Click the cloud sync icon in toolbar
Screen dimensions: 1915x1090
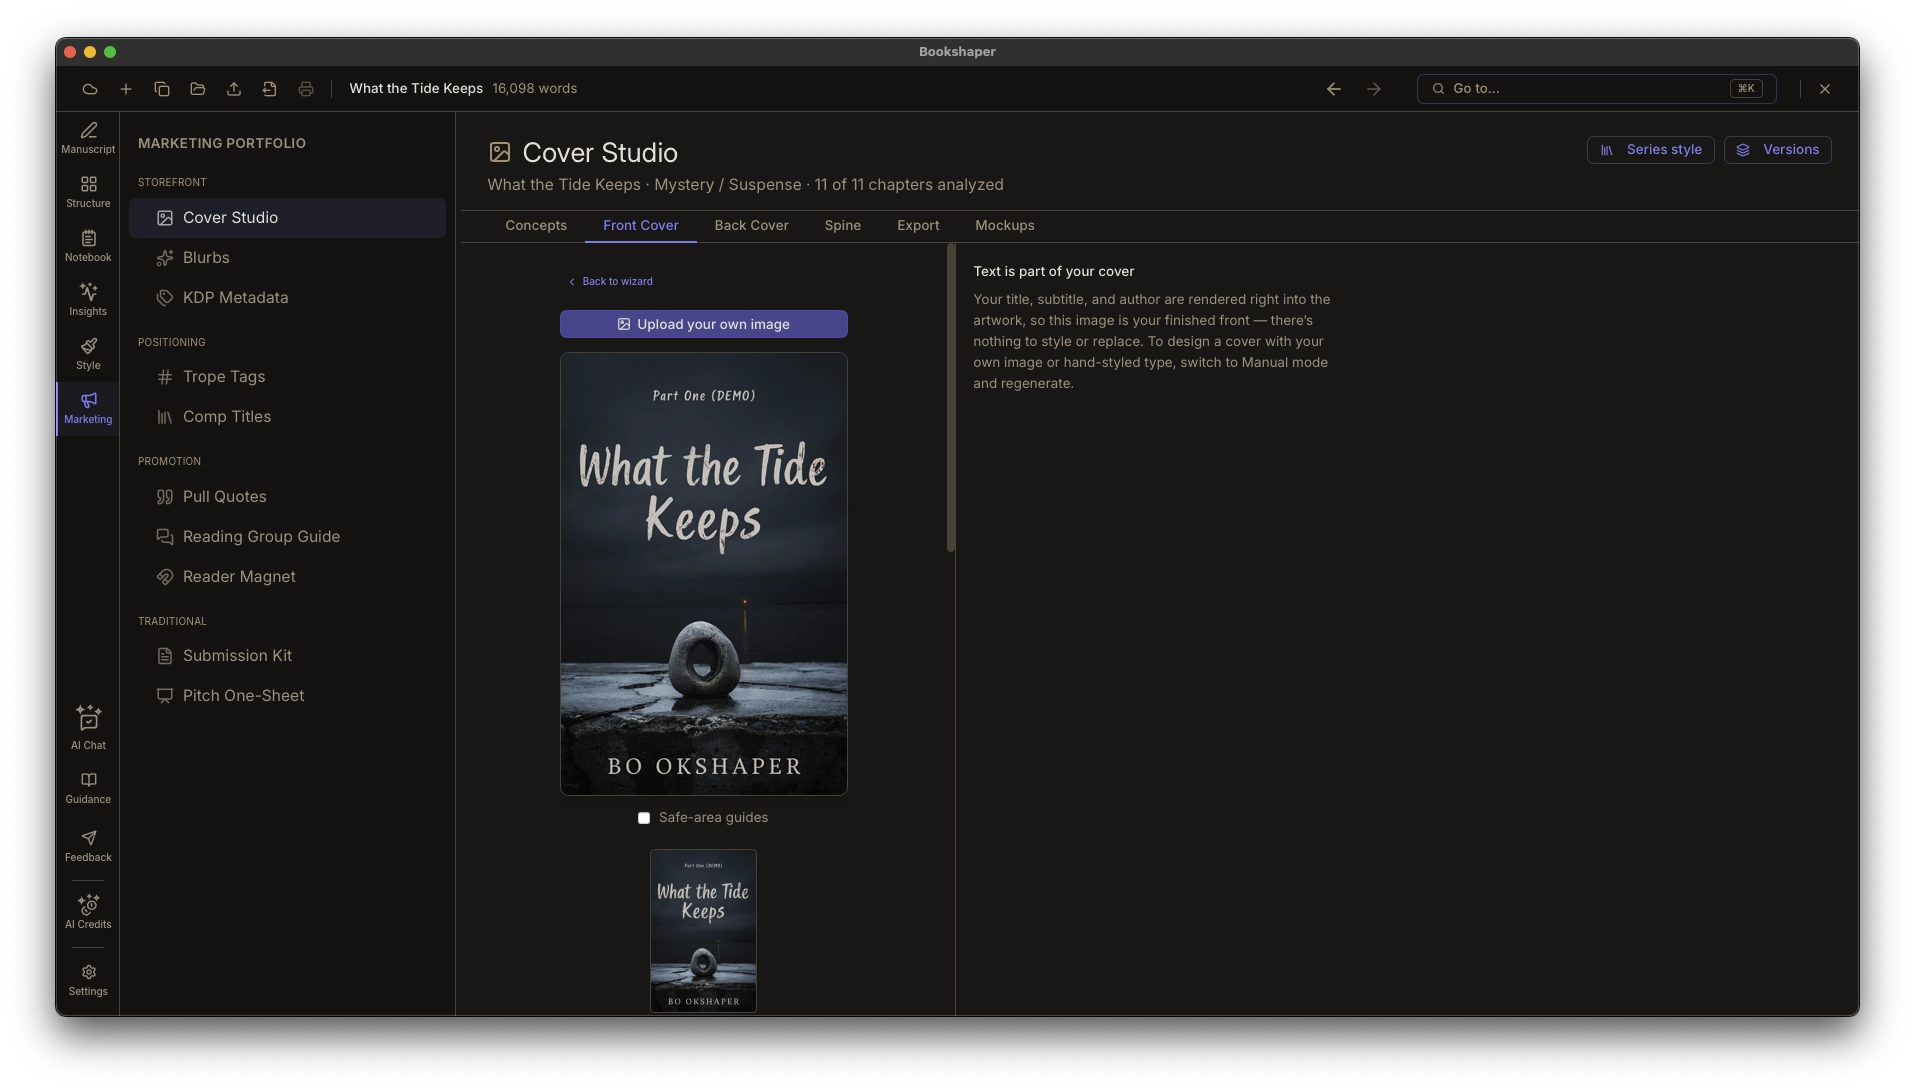pos(90,89)
